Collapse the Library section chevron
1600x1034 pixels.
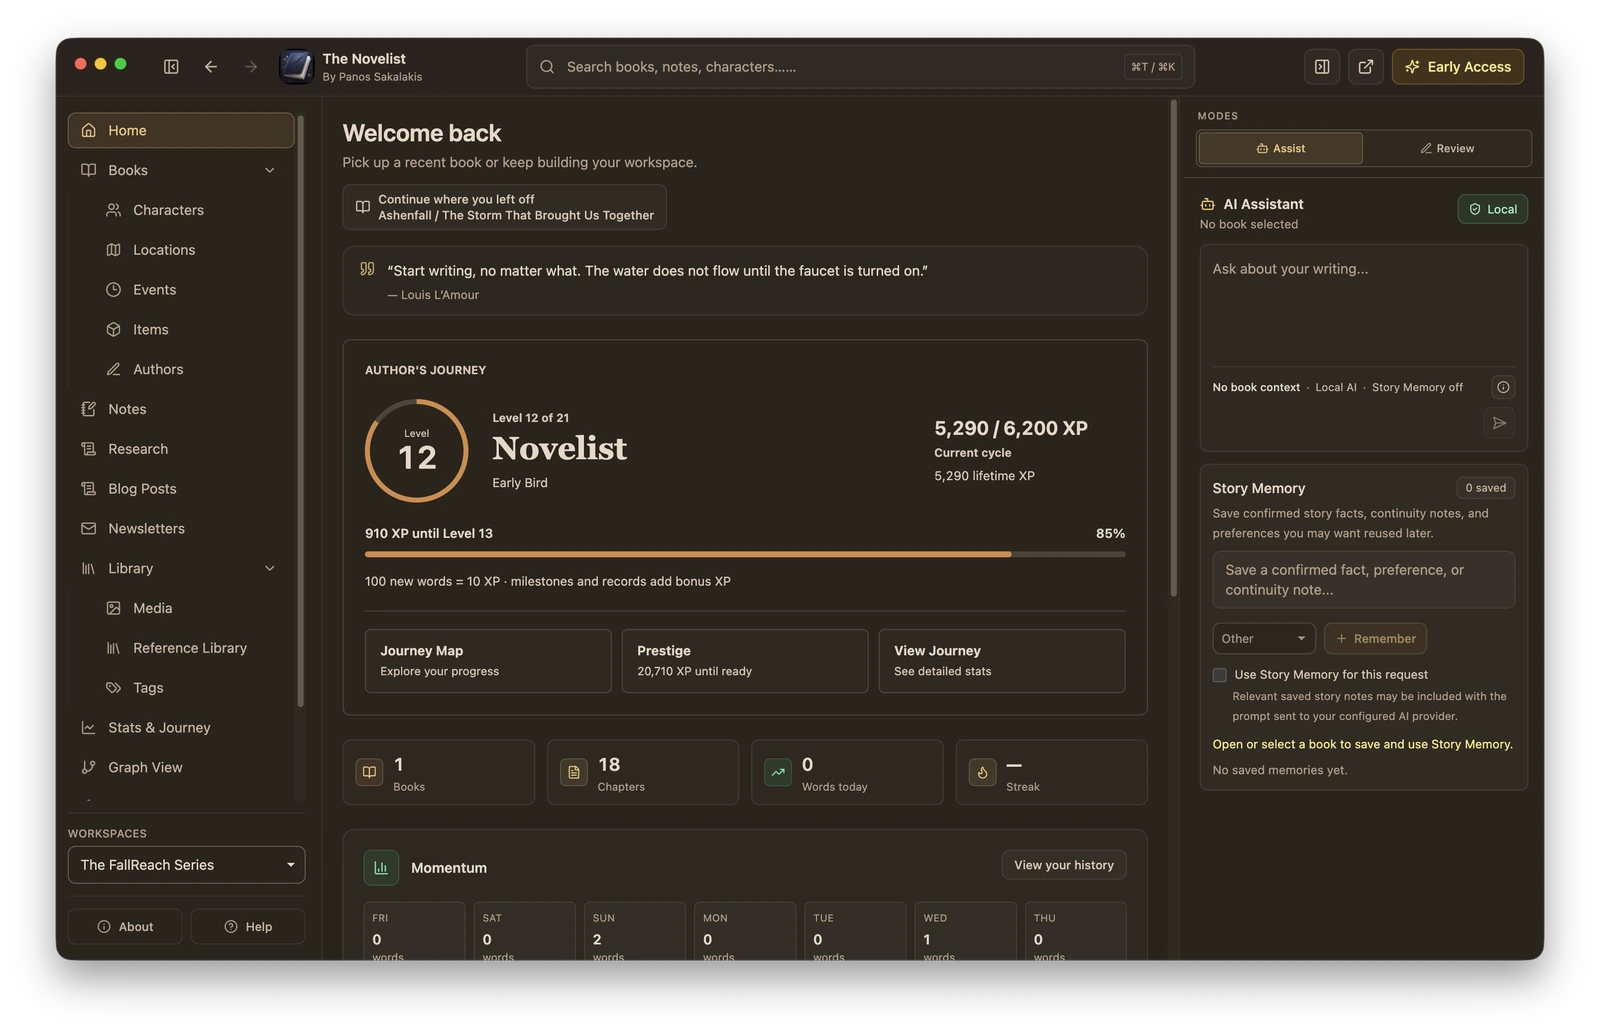click(x=270, y=568)
